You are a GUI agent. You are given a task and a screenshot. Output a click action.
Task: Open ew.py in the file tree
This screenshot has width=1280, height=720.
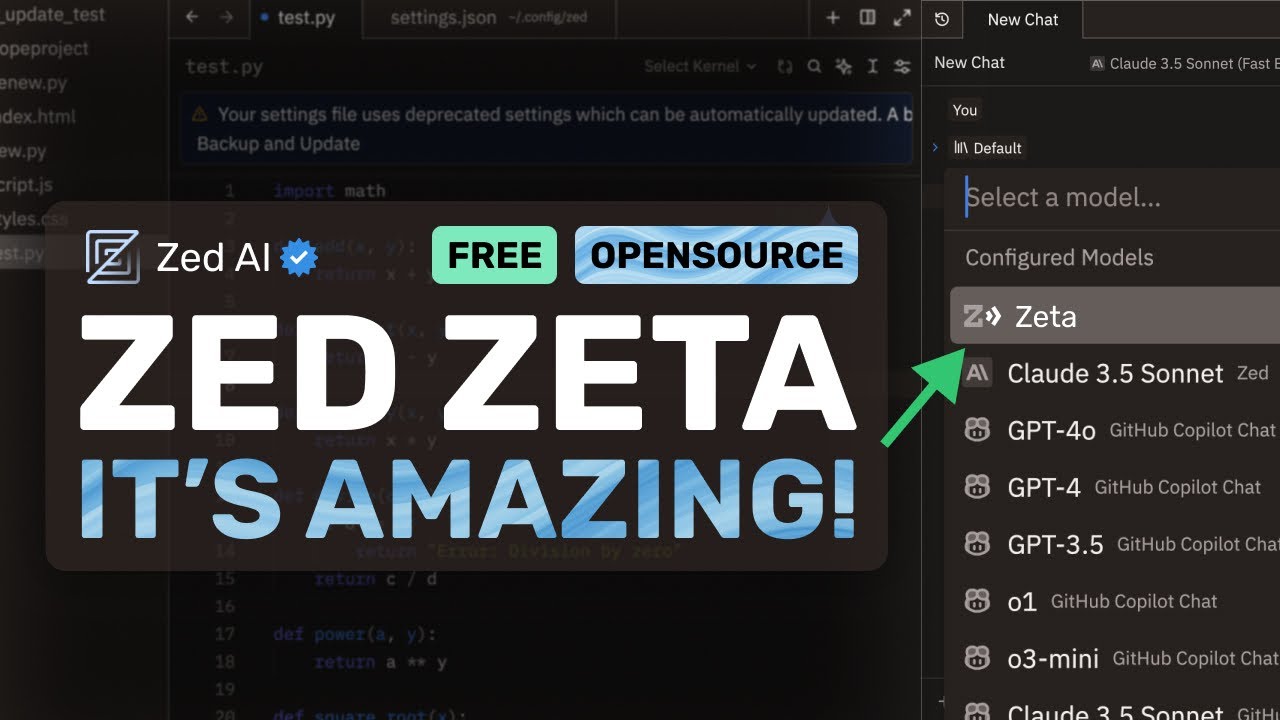click(23, 151)
